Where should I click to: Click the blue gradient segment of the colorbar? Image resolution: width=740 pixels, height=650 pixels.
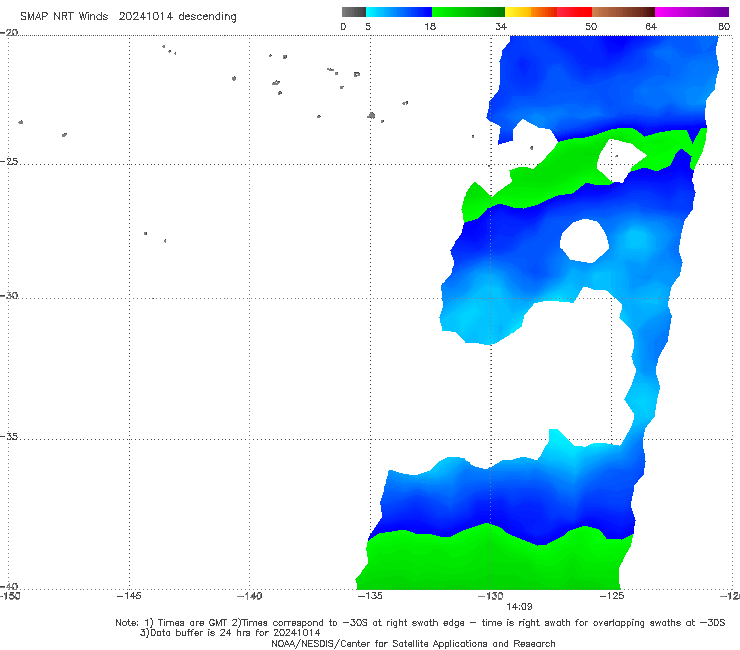click(x=399, y=12)
